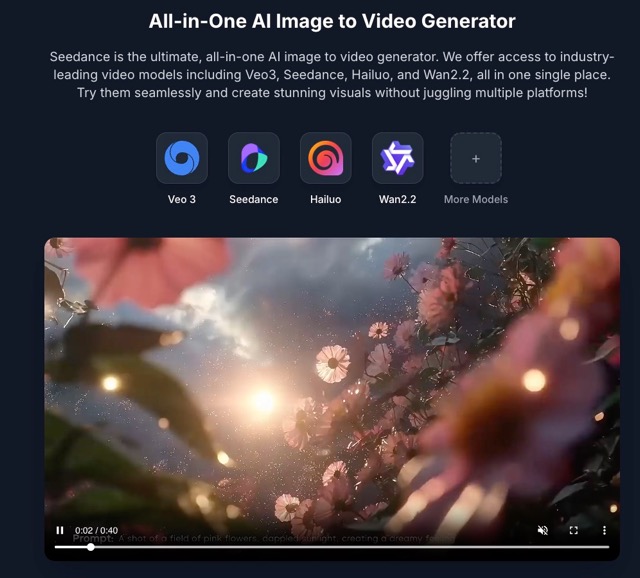The height and width of the screenshot is (578, 640).
Task: Enter fullscreen video mode
Action: coord(574,530)
